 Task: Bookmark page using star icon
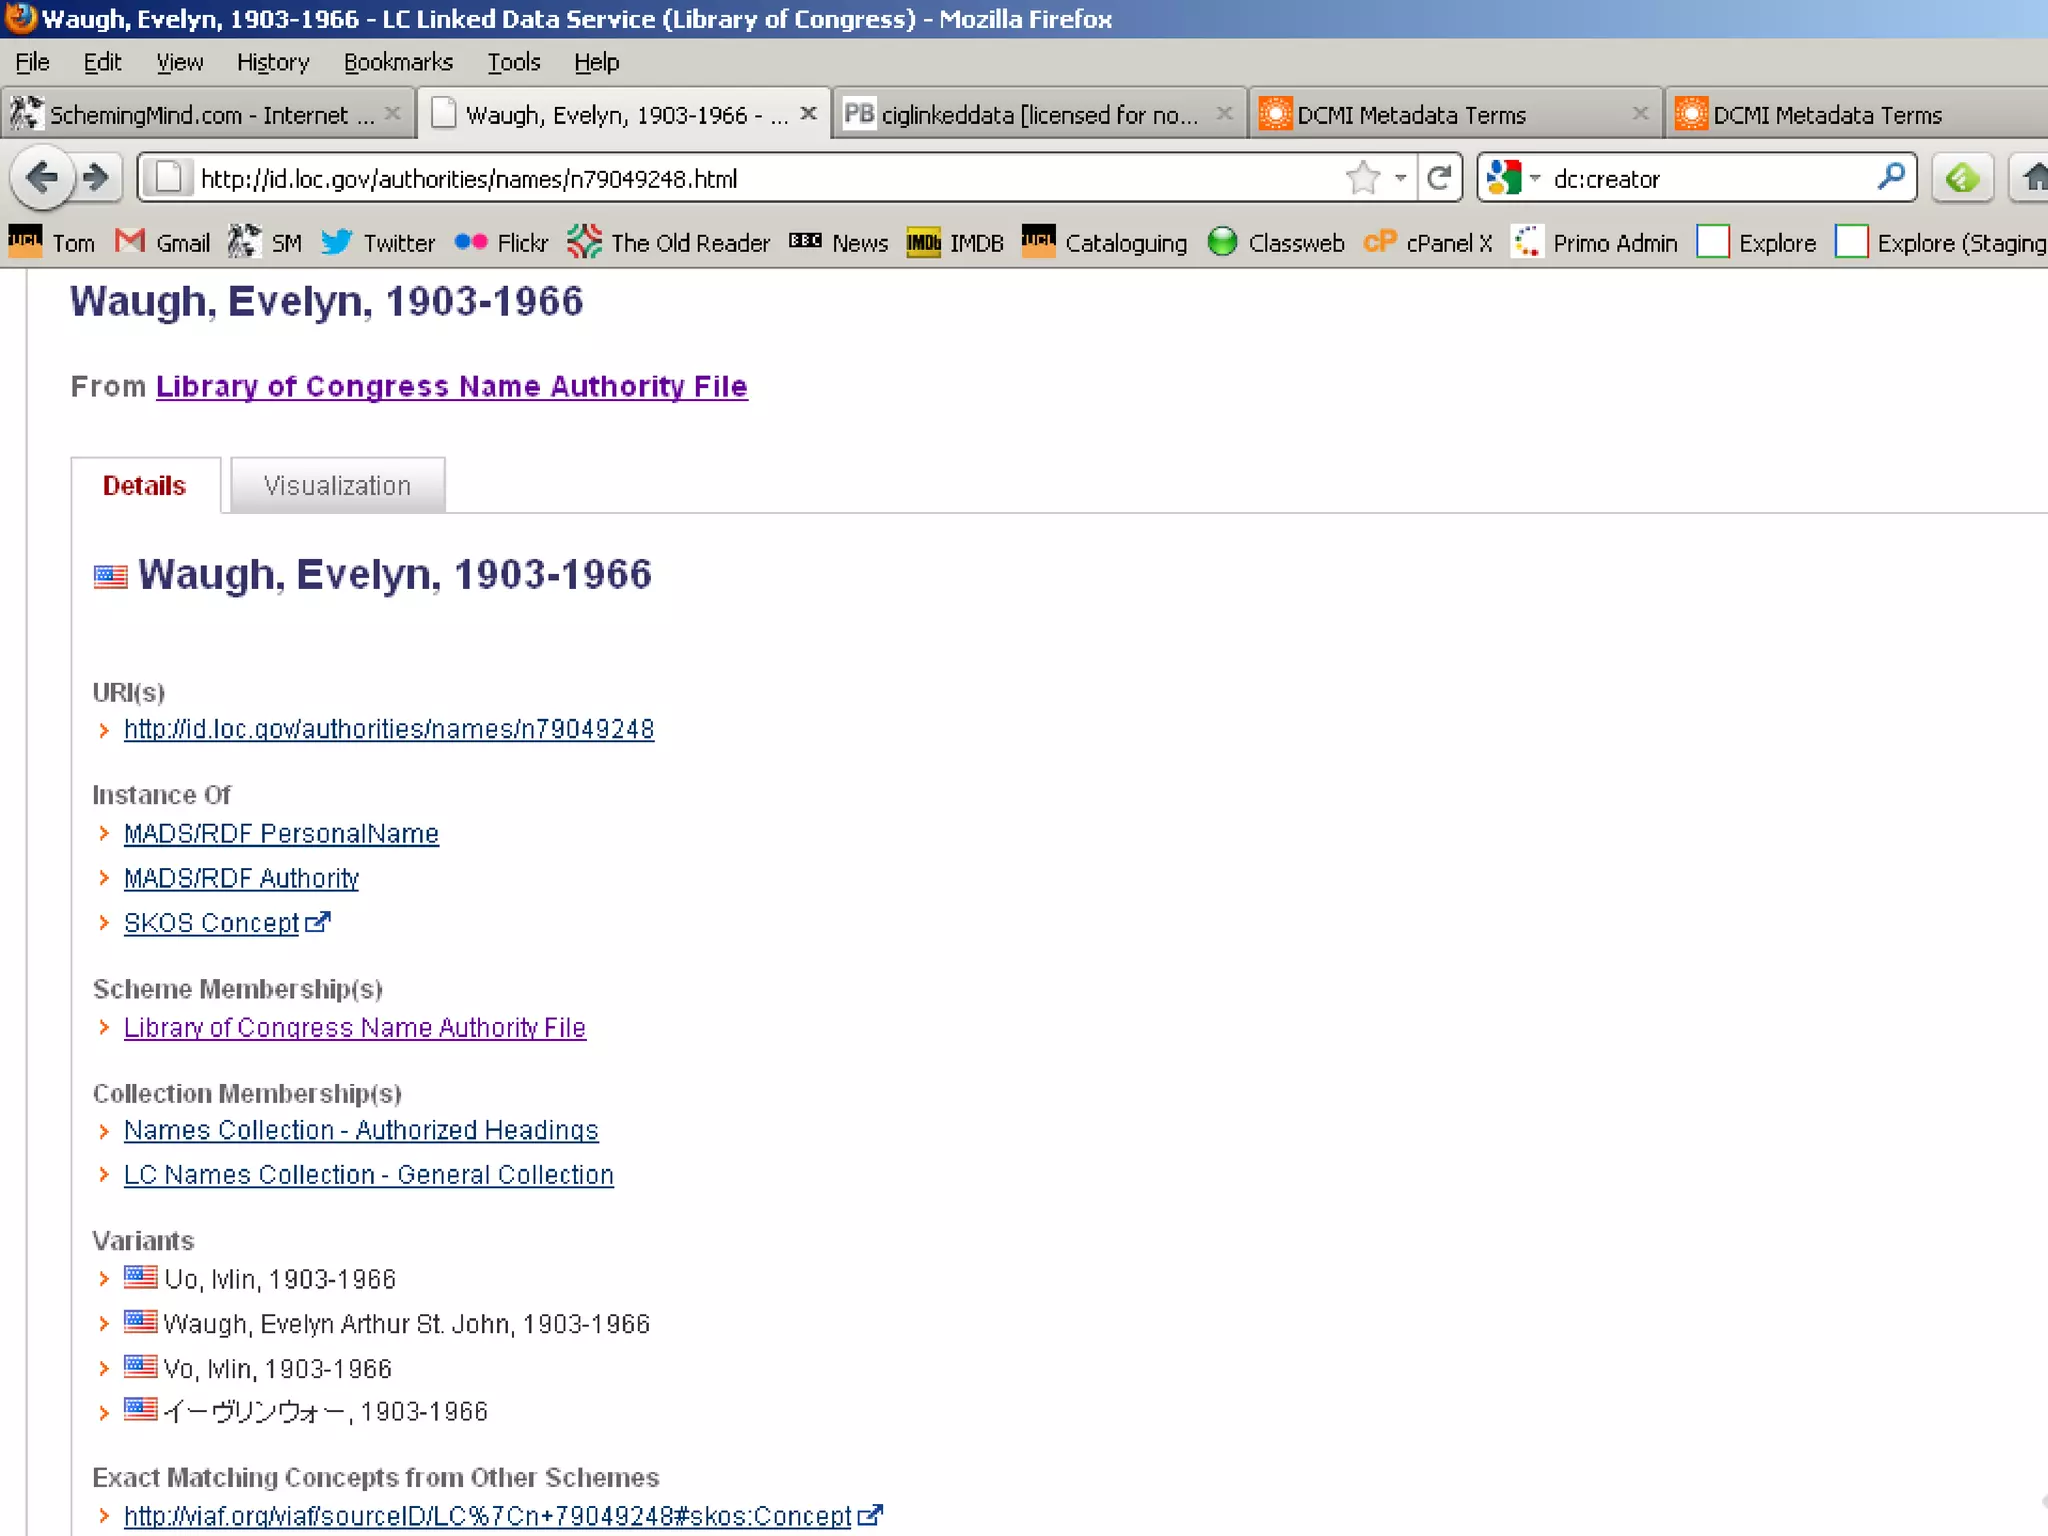click(1362, 179)
